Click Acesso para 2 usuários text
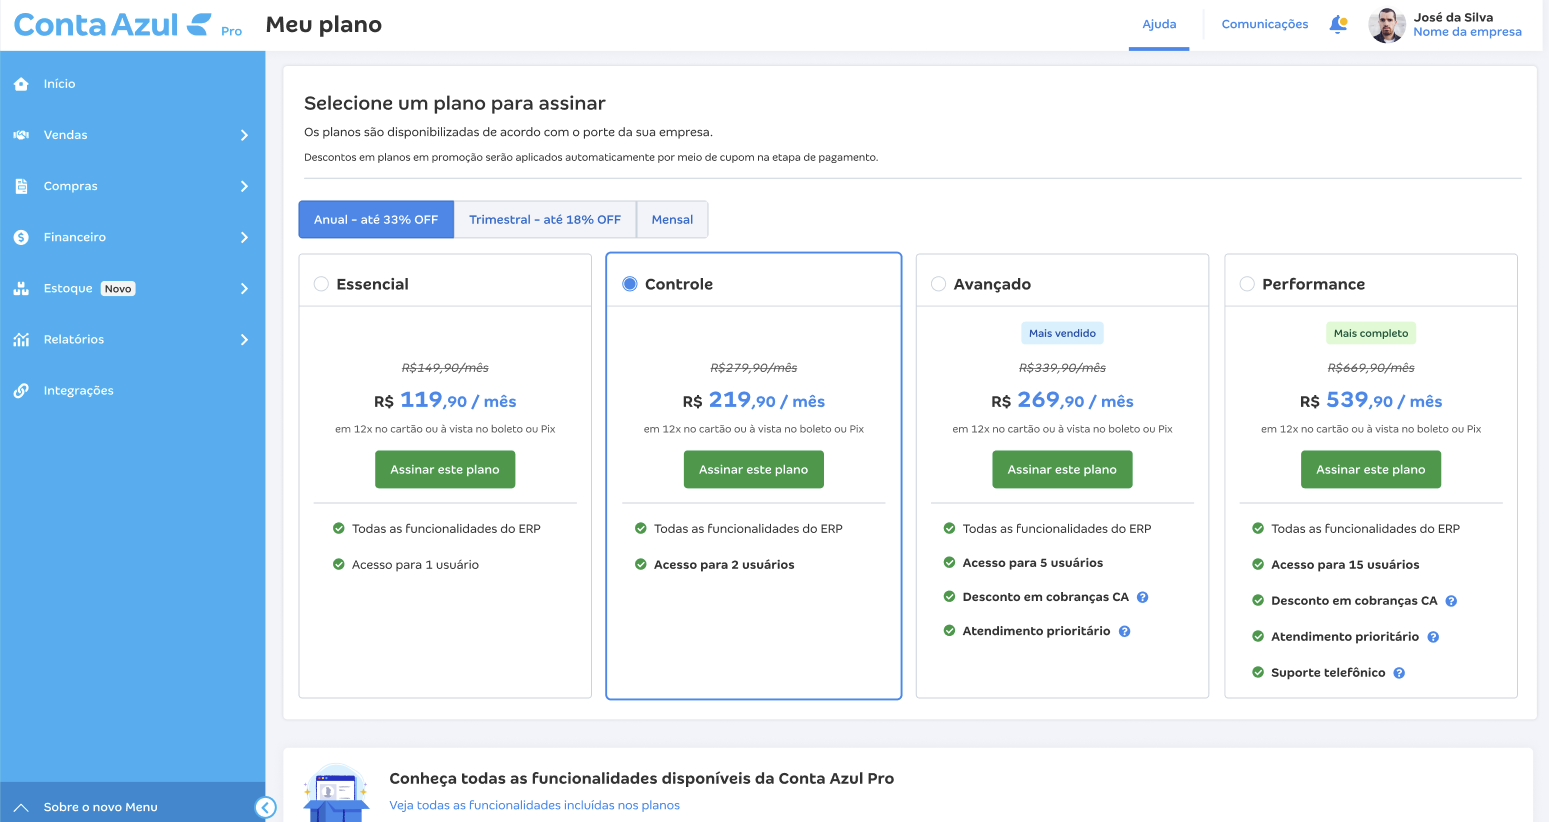Screen dimensions: 1549x822 point(724,565)
